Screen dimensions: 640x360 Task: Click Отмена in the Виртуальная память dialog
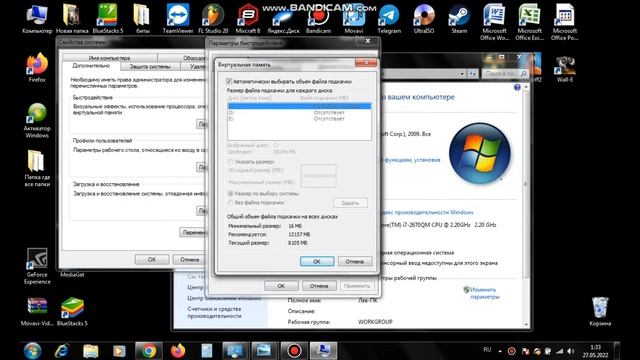coord(354,261)
